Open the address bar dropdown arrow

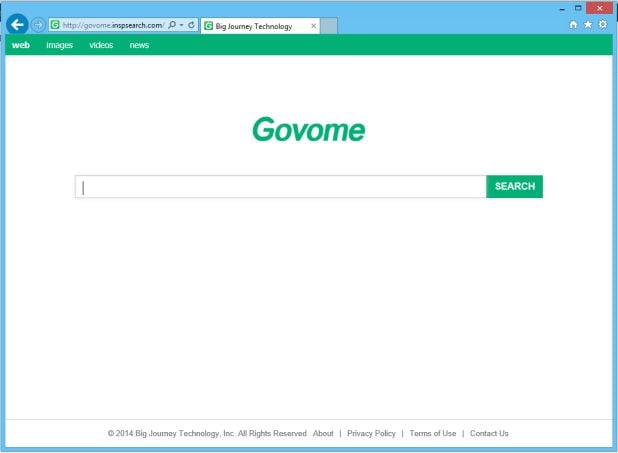[x=181, y=25]
